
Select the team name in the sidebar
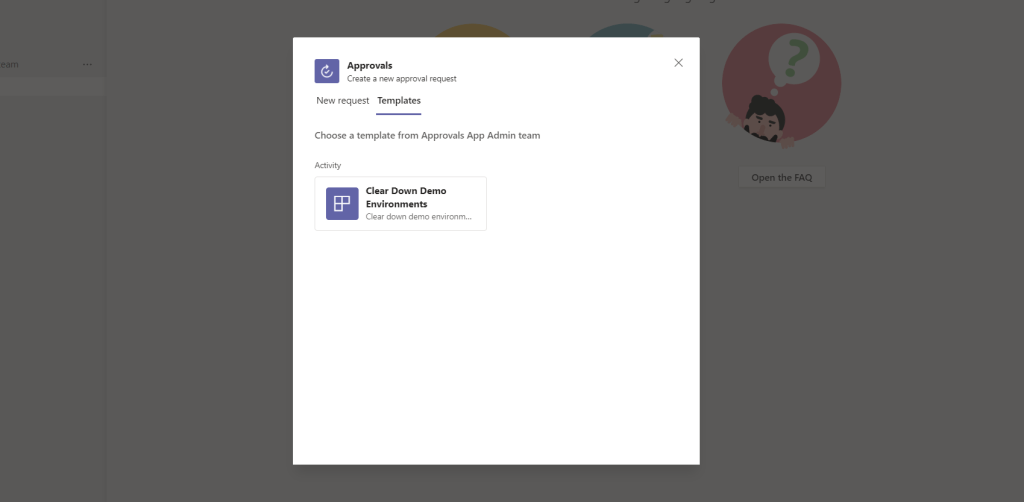pyautogui.click(x=10, y=65)
